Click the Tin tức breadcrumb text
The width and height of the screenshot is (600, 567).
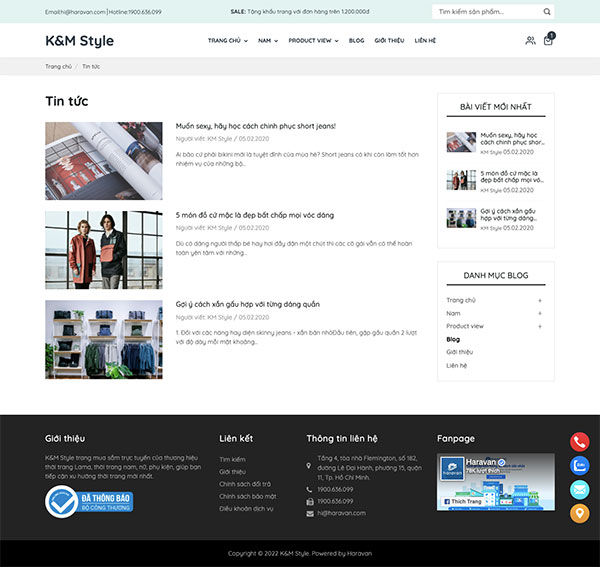coord(91,67)
